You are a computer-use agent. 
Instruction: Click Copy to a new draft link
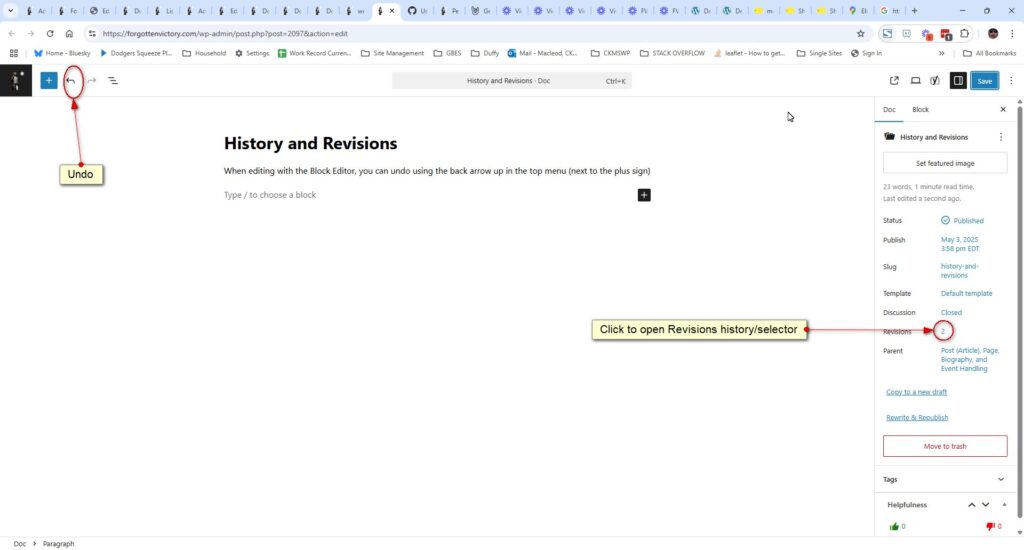coord(916,392)
